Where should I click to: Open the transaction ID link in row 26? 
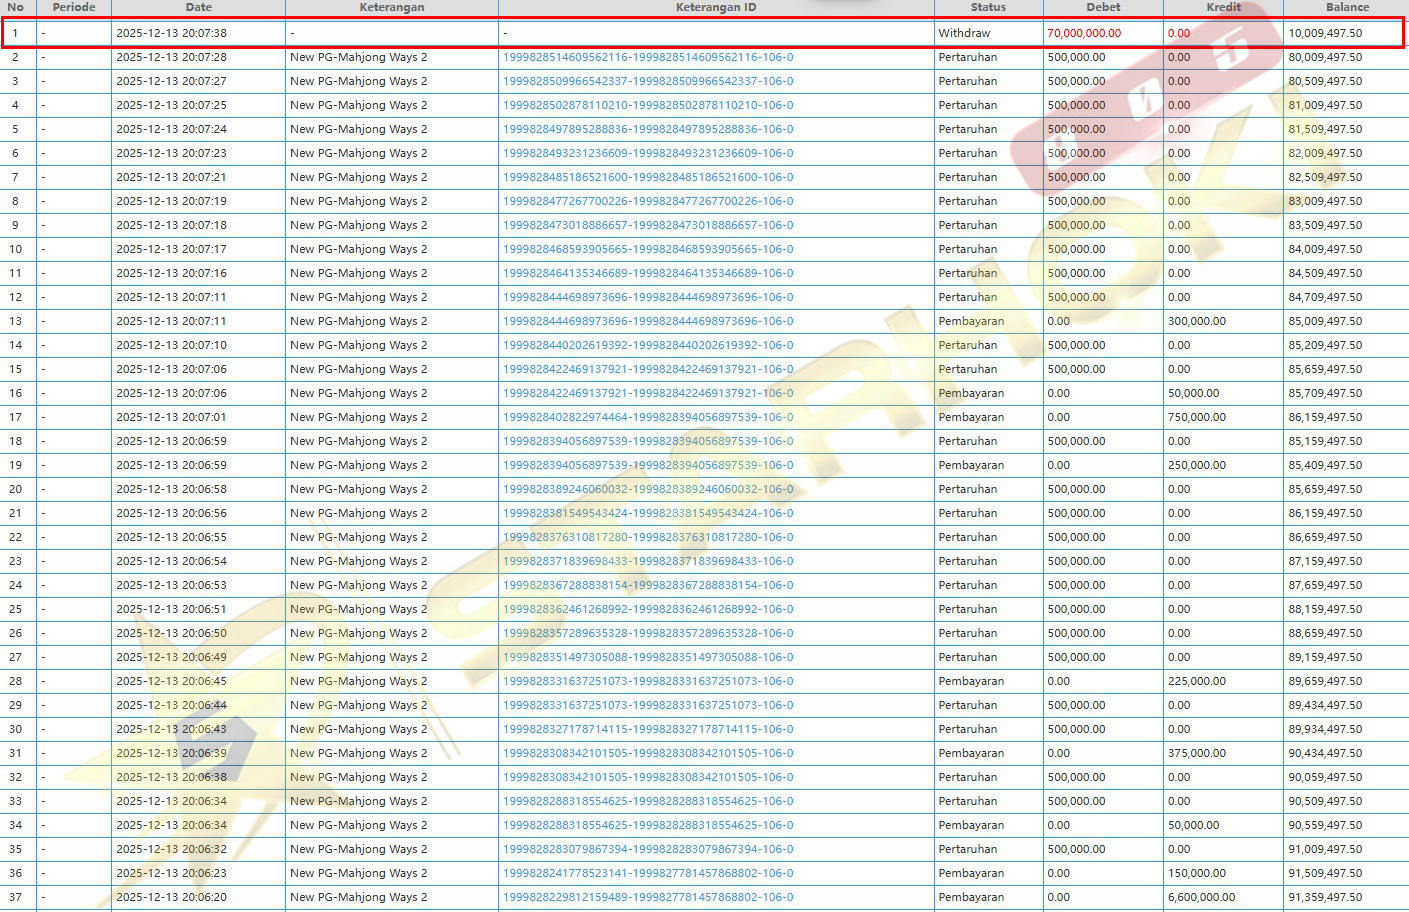point(648,633)
